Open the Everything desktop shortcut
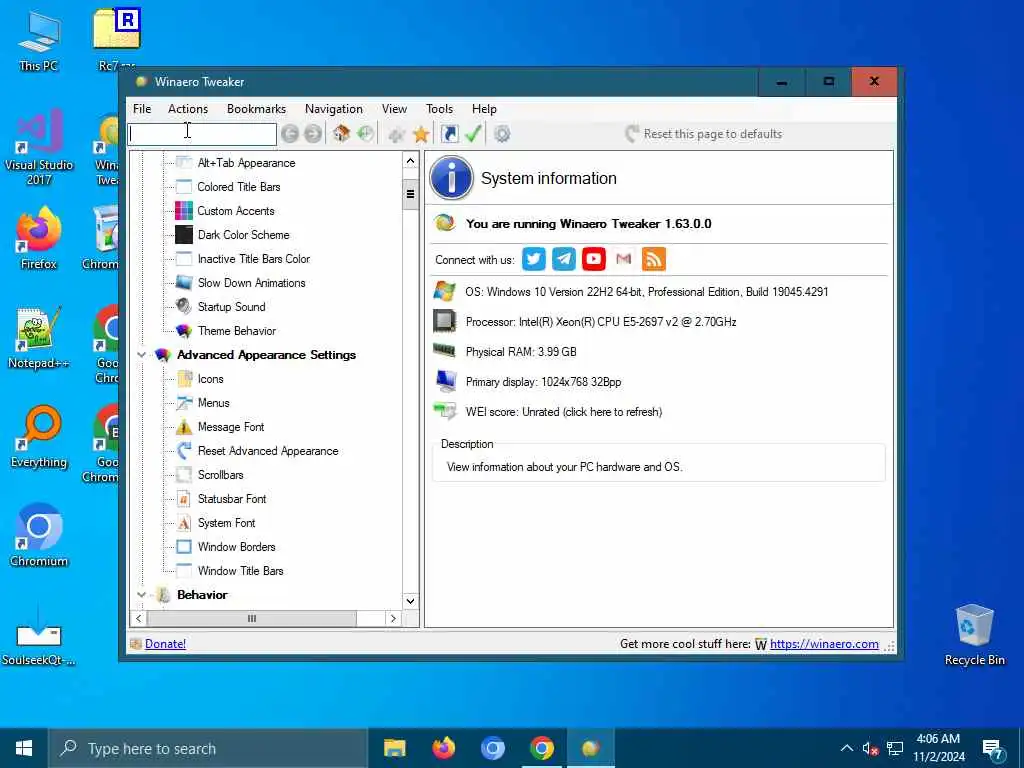Viewport: 1024px width, 768px height. coord(39,437)
